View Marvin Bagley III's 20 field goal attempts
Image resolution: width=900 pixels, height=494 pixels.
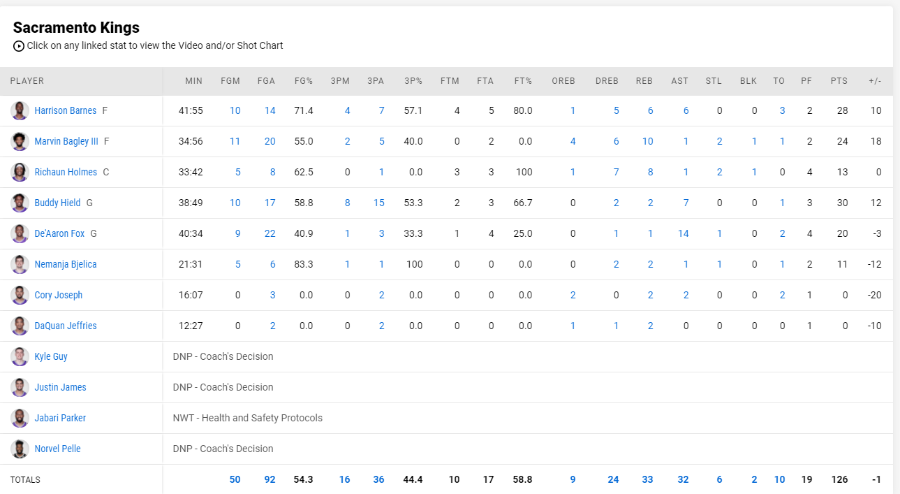click(270, 141)
